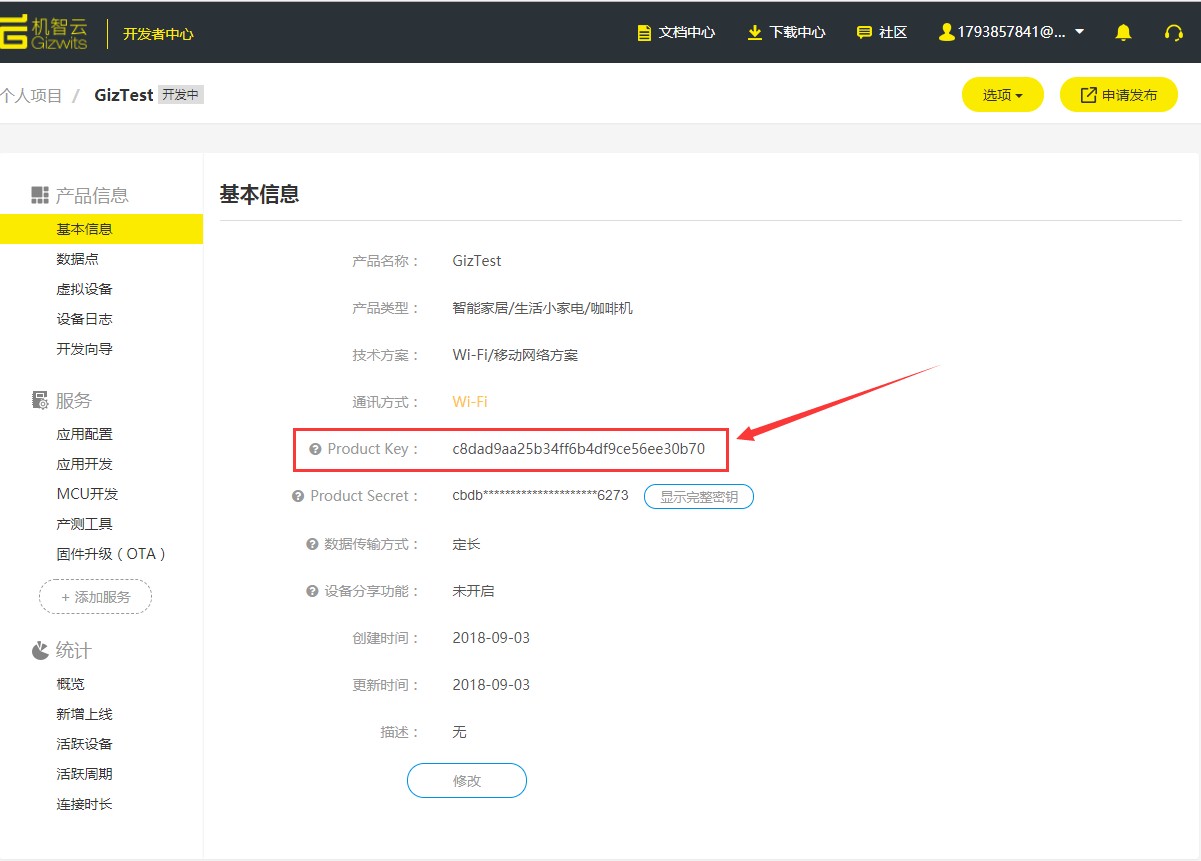Click the help icon beside 数据传输方式
Viewport: 1201px width, 861px height.
coord(312,544)
